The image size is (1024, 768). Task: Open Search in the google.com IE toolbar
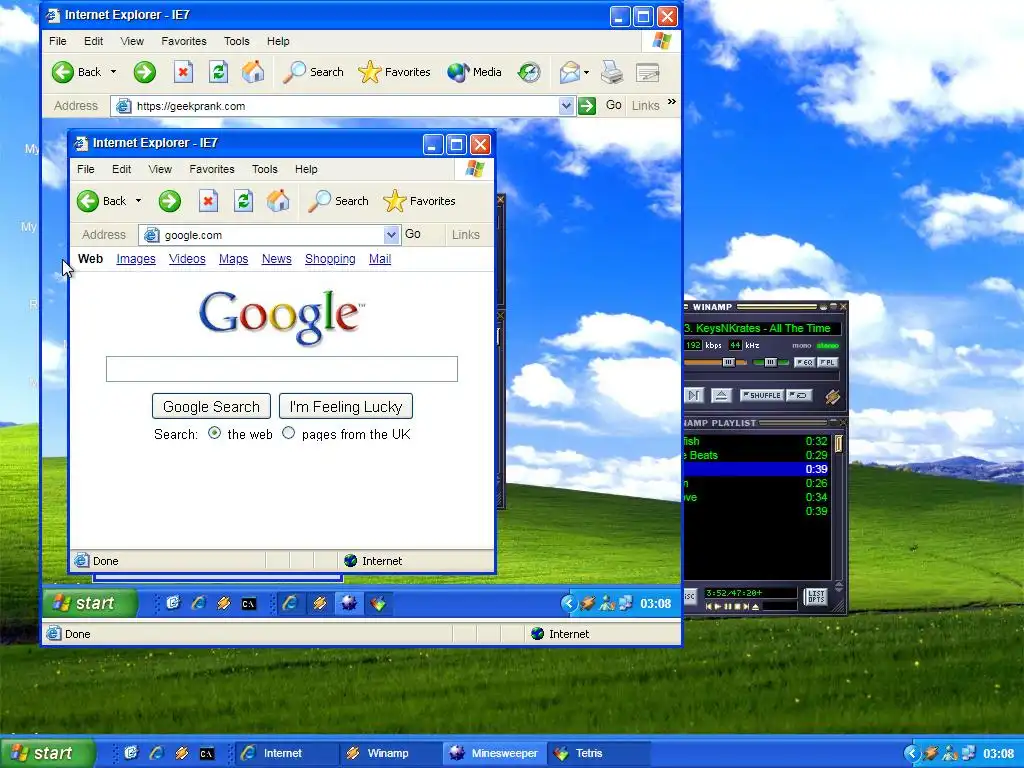(338, 201)
